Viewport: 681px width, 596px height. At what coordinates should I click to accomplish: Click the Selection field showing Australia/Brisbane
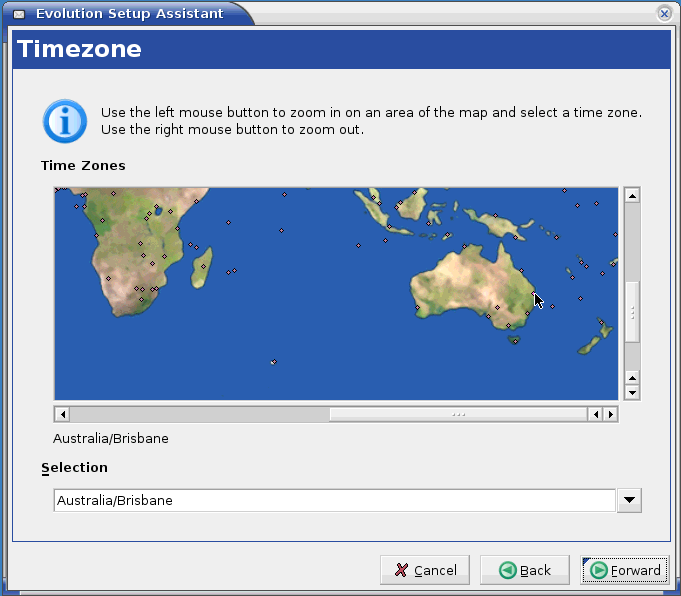tap(334, 500)
